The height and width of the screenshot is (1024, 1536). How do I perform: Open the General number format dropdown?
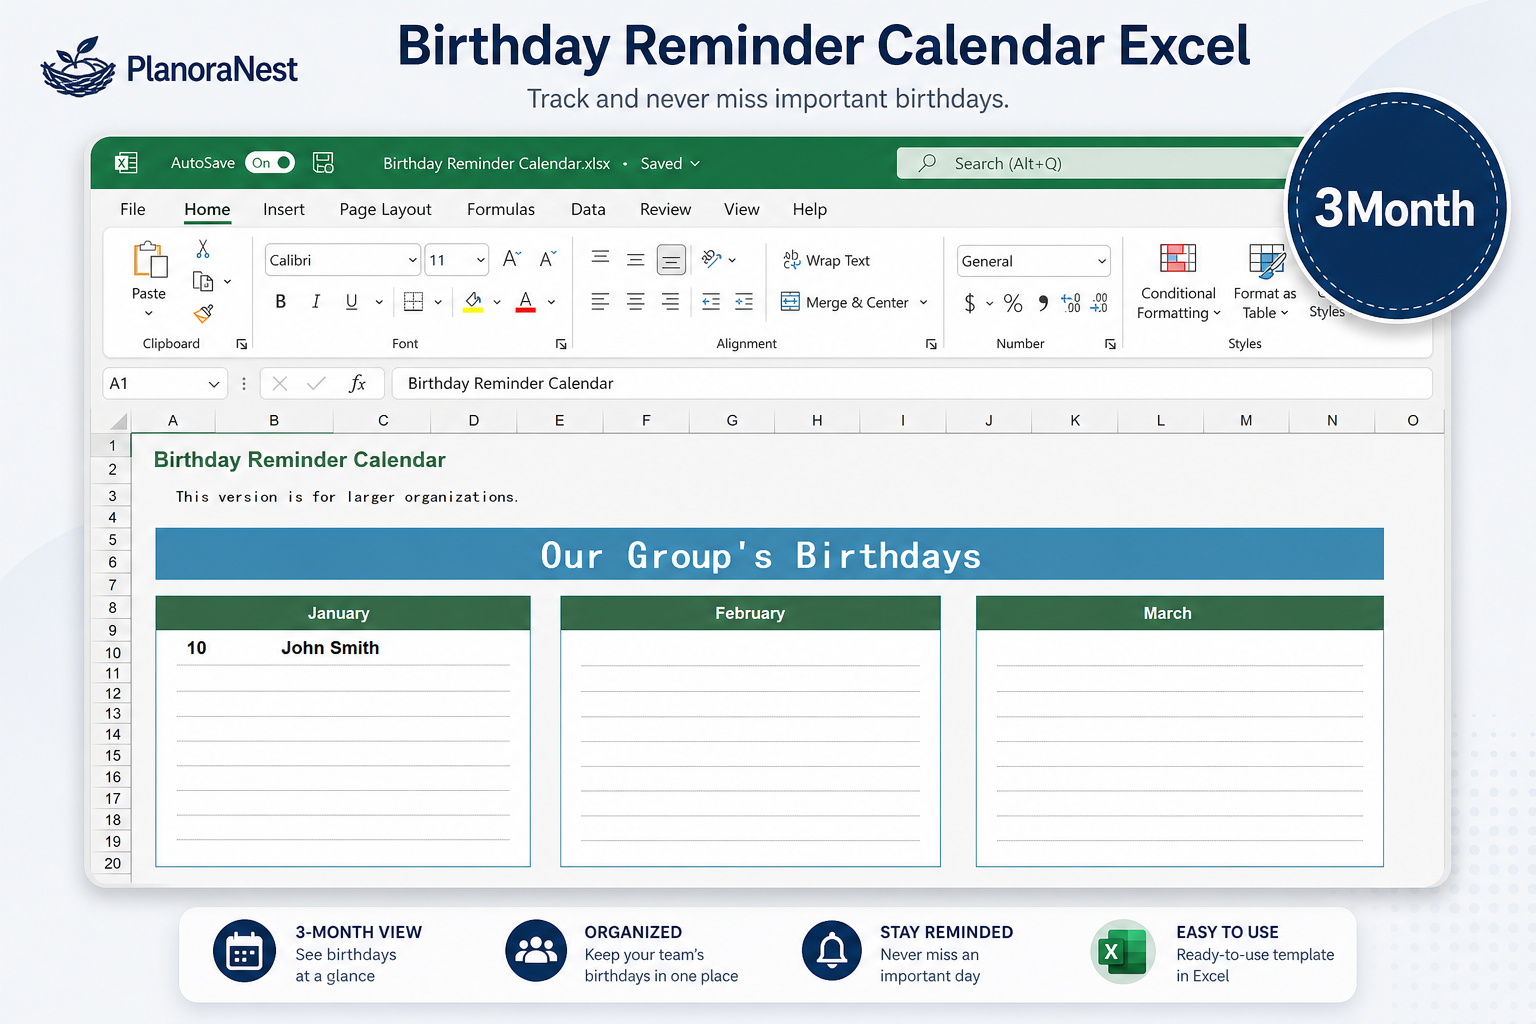click(1102, 261)
